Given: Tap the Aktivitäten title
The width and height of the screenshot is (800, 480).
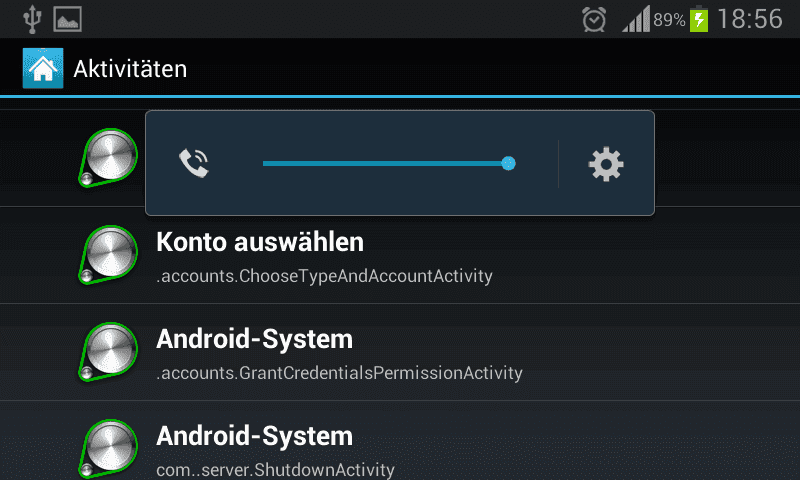Looking at the screenshot, I should 130,69.
